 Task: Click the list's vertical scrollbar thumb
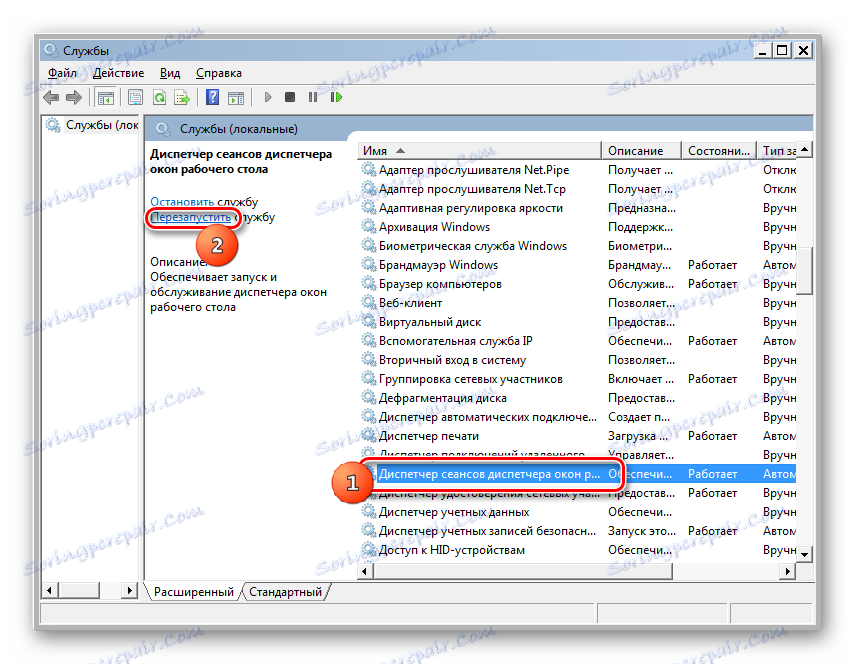pyautogui.click(x=805, y=270)
